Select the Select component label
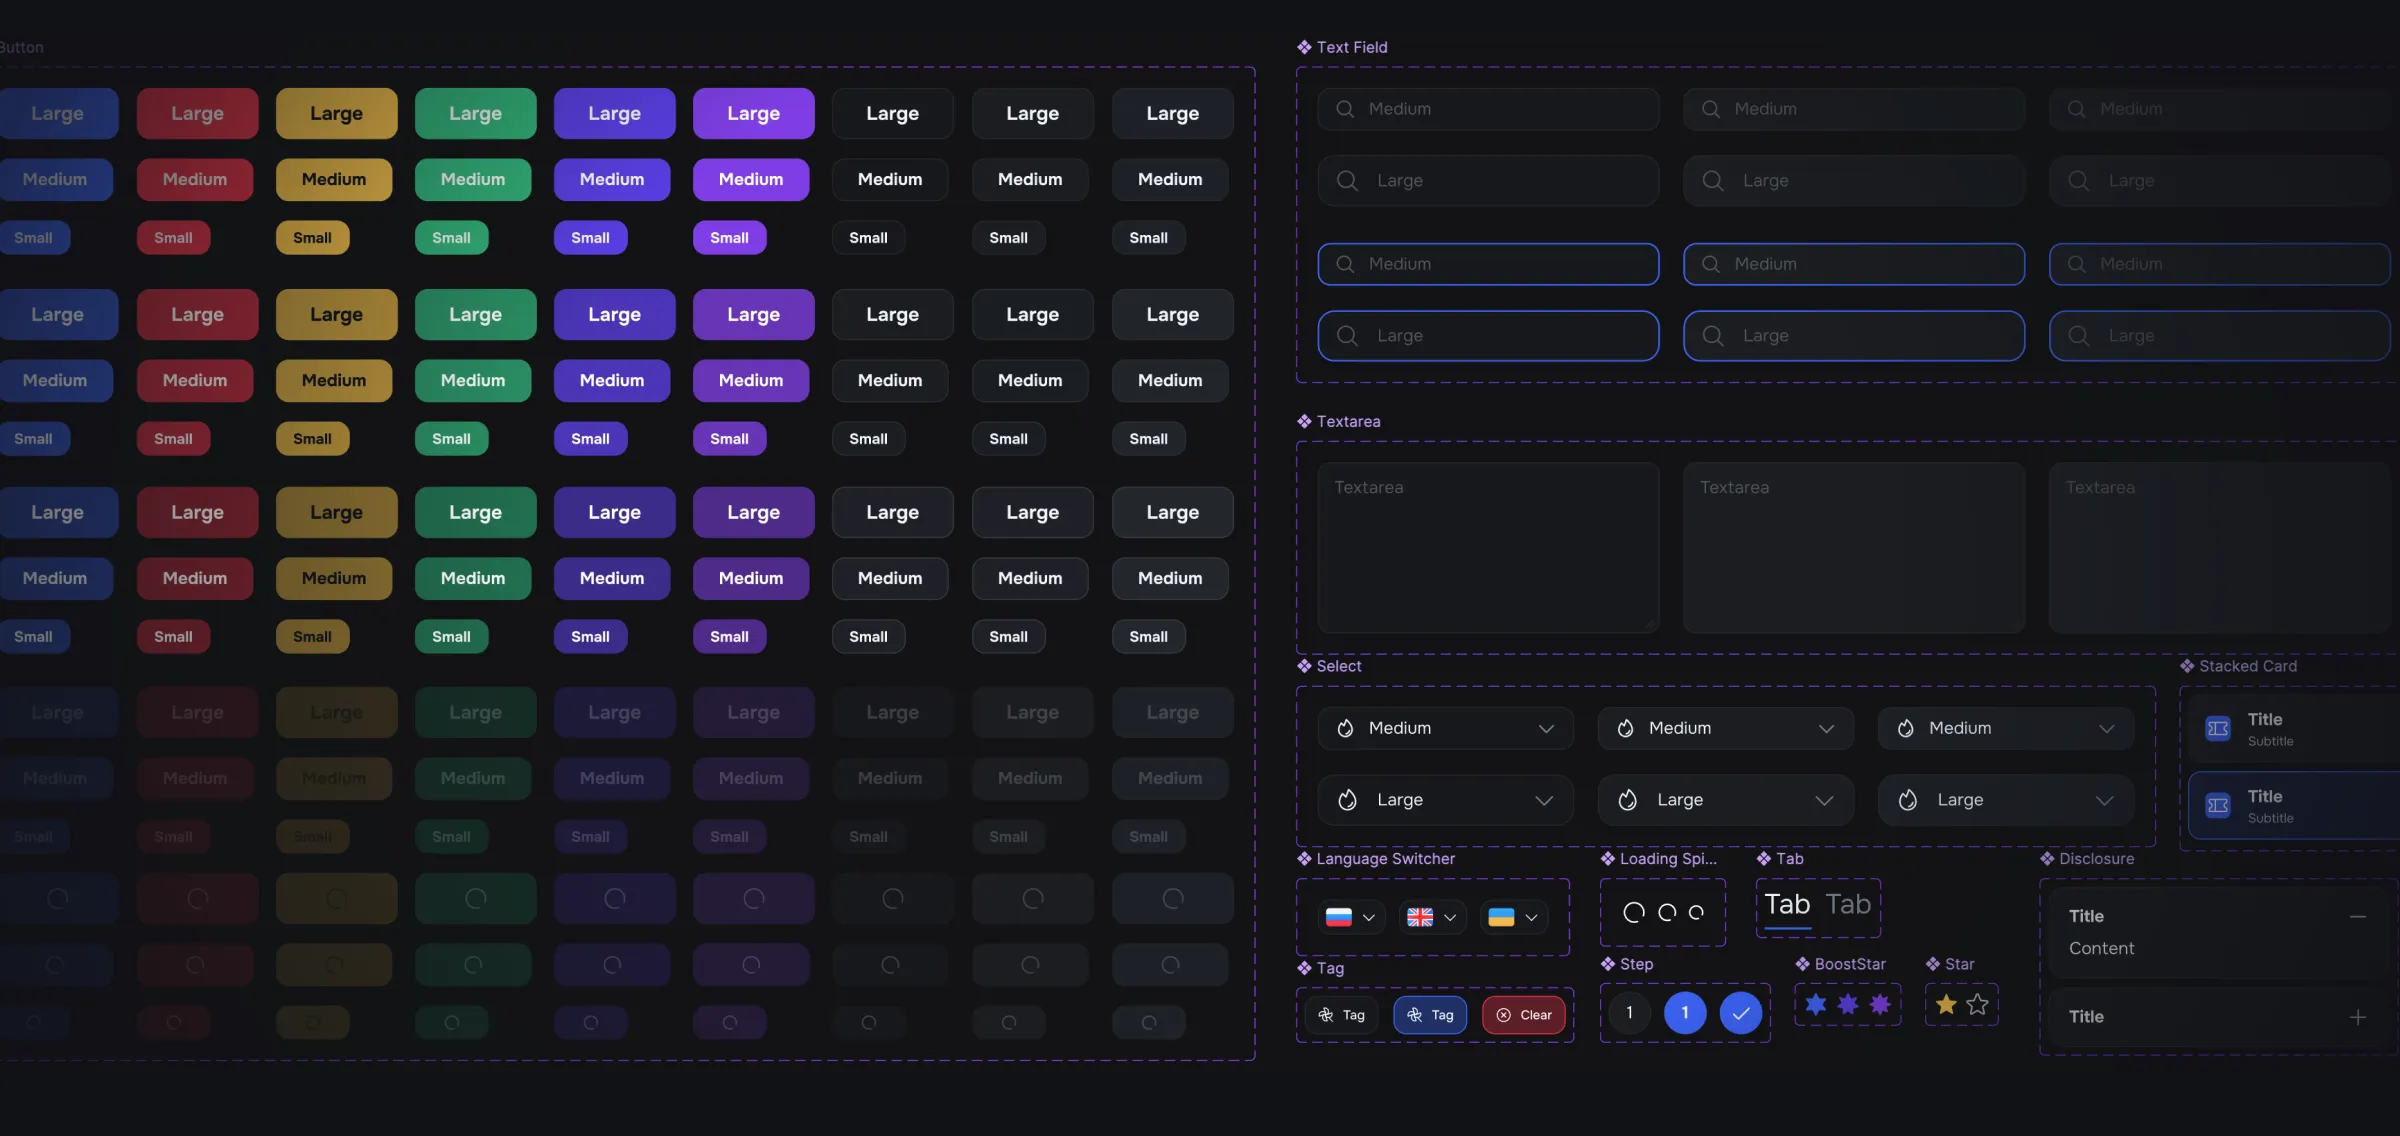The height and width of the screenshot is (1136, 2400). (1339, 666)
